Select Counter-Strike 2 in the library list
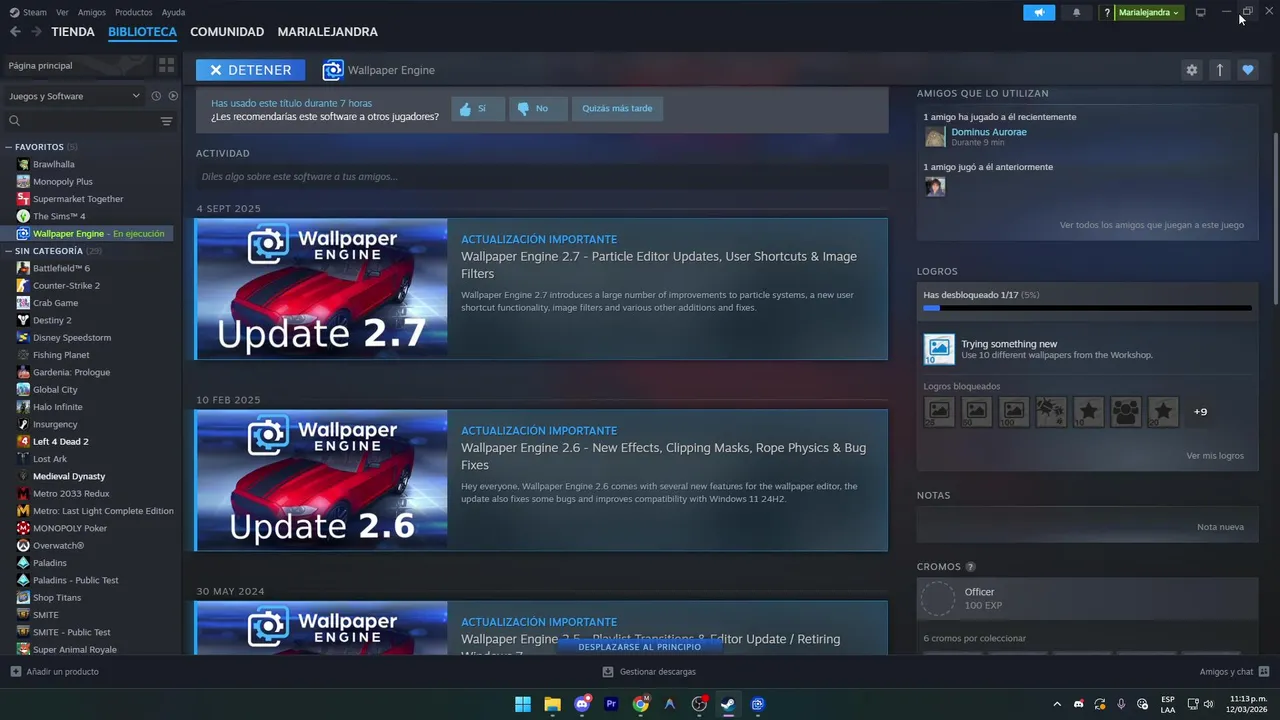The width and height of the screenshot is (1280, 720). 66,285
